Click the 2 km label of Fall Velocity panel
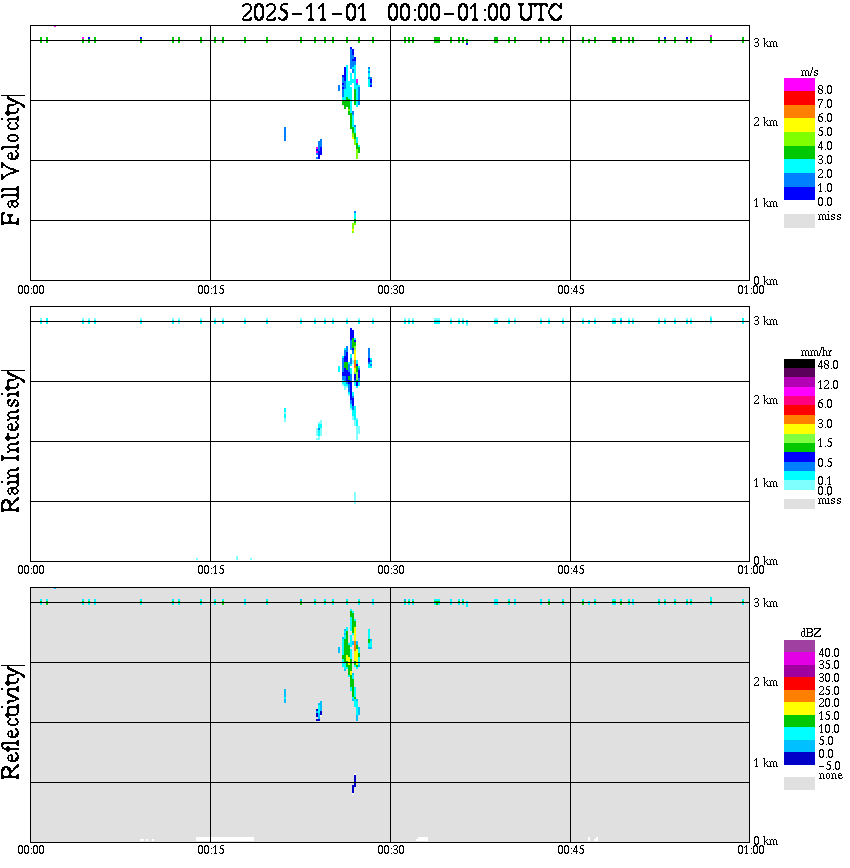This screenshot has width=850, height=868. point(765,122)
